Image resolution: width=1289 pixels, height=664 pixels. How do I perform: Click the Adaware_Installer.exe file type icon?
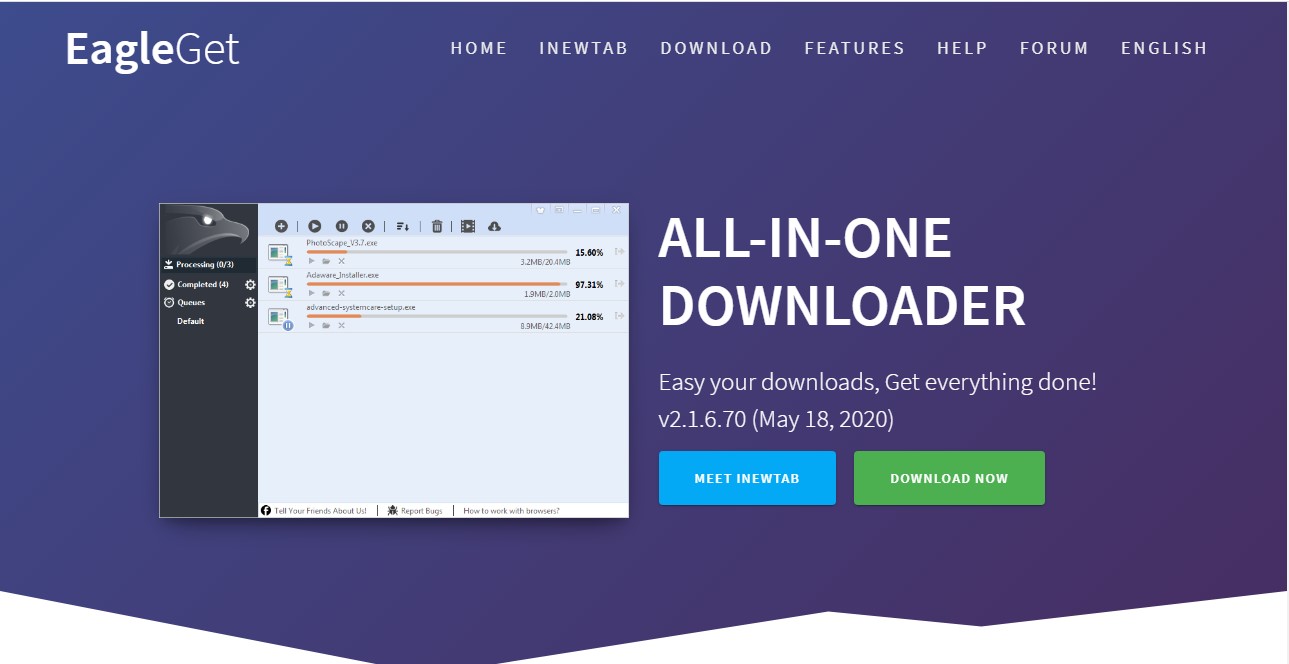coord(280,287)
